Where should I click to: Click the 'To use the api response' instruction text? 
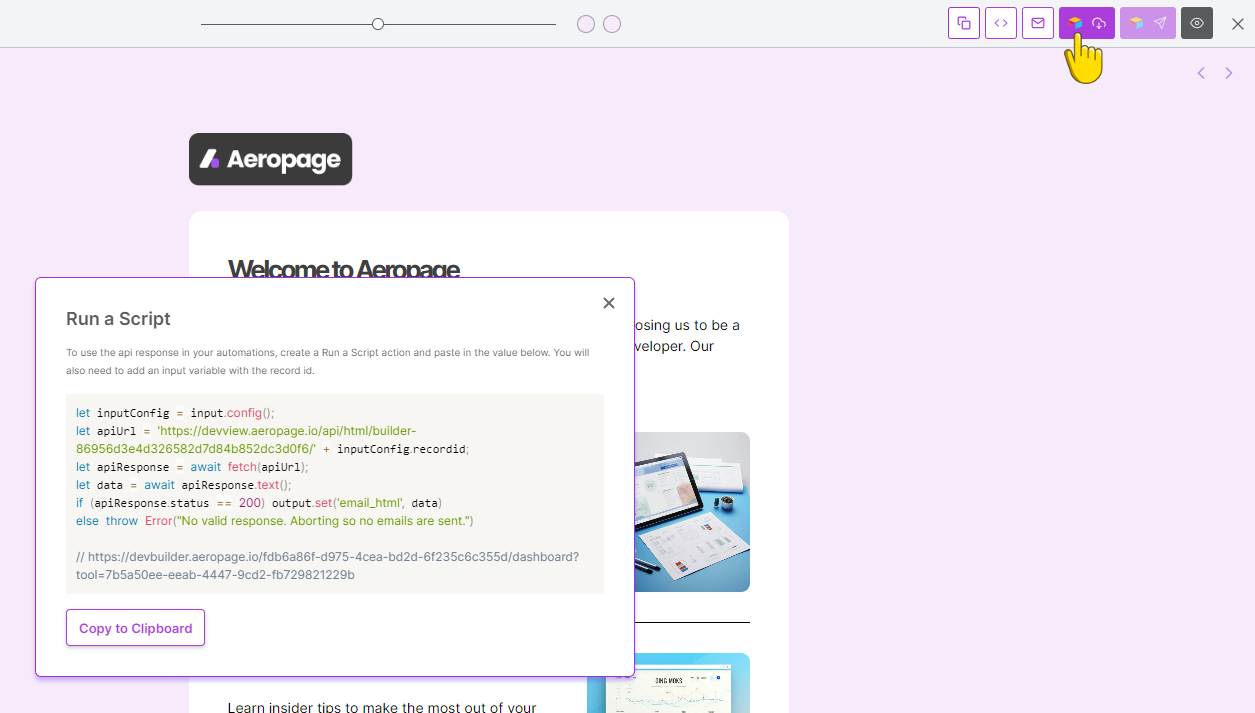click(328, 361)
